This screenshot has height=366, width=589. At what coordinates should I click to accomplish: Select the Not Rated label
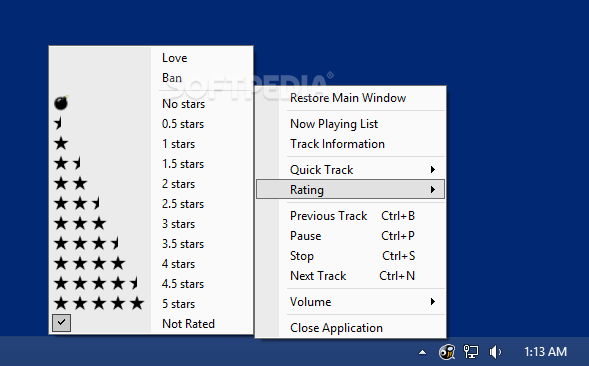pos(188,324)
